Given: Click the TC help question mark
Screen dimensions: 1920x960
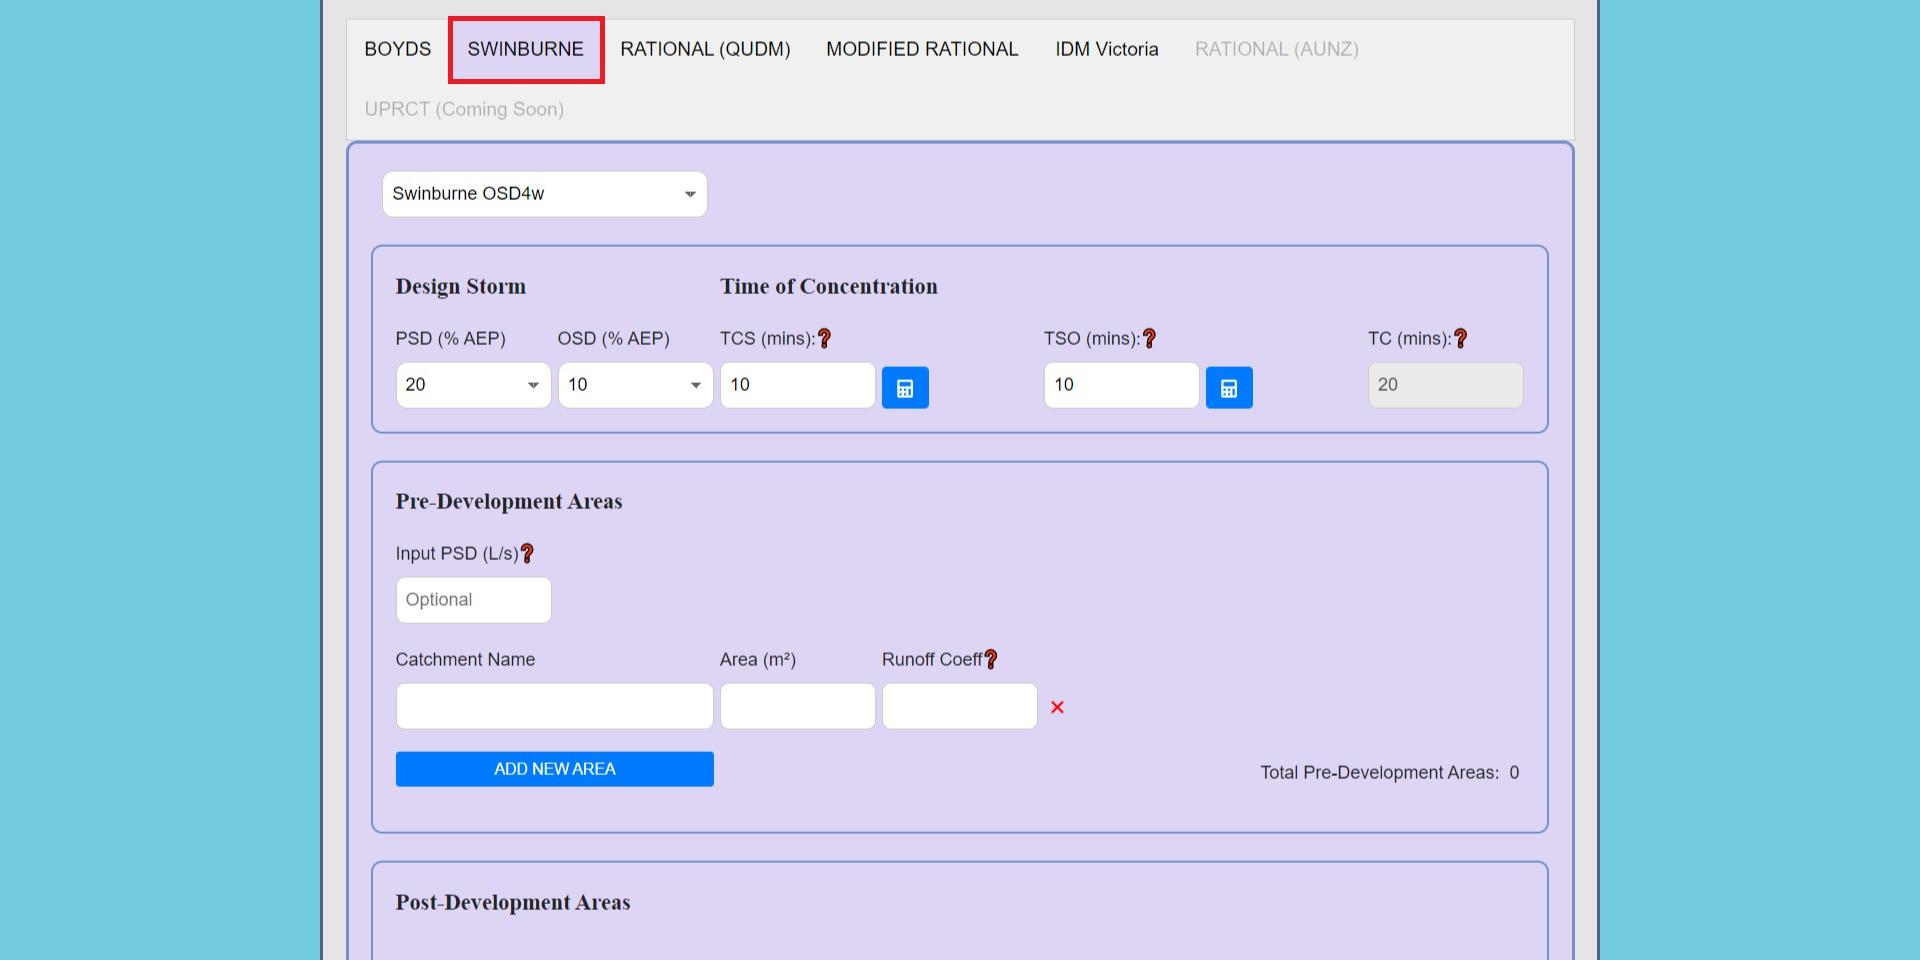Looking at the screenshot, I should point(1460,339).
